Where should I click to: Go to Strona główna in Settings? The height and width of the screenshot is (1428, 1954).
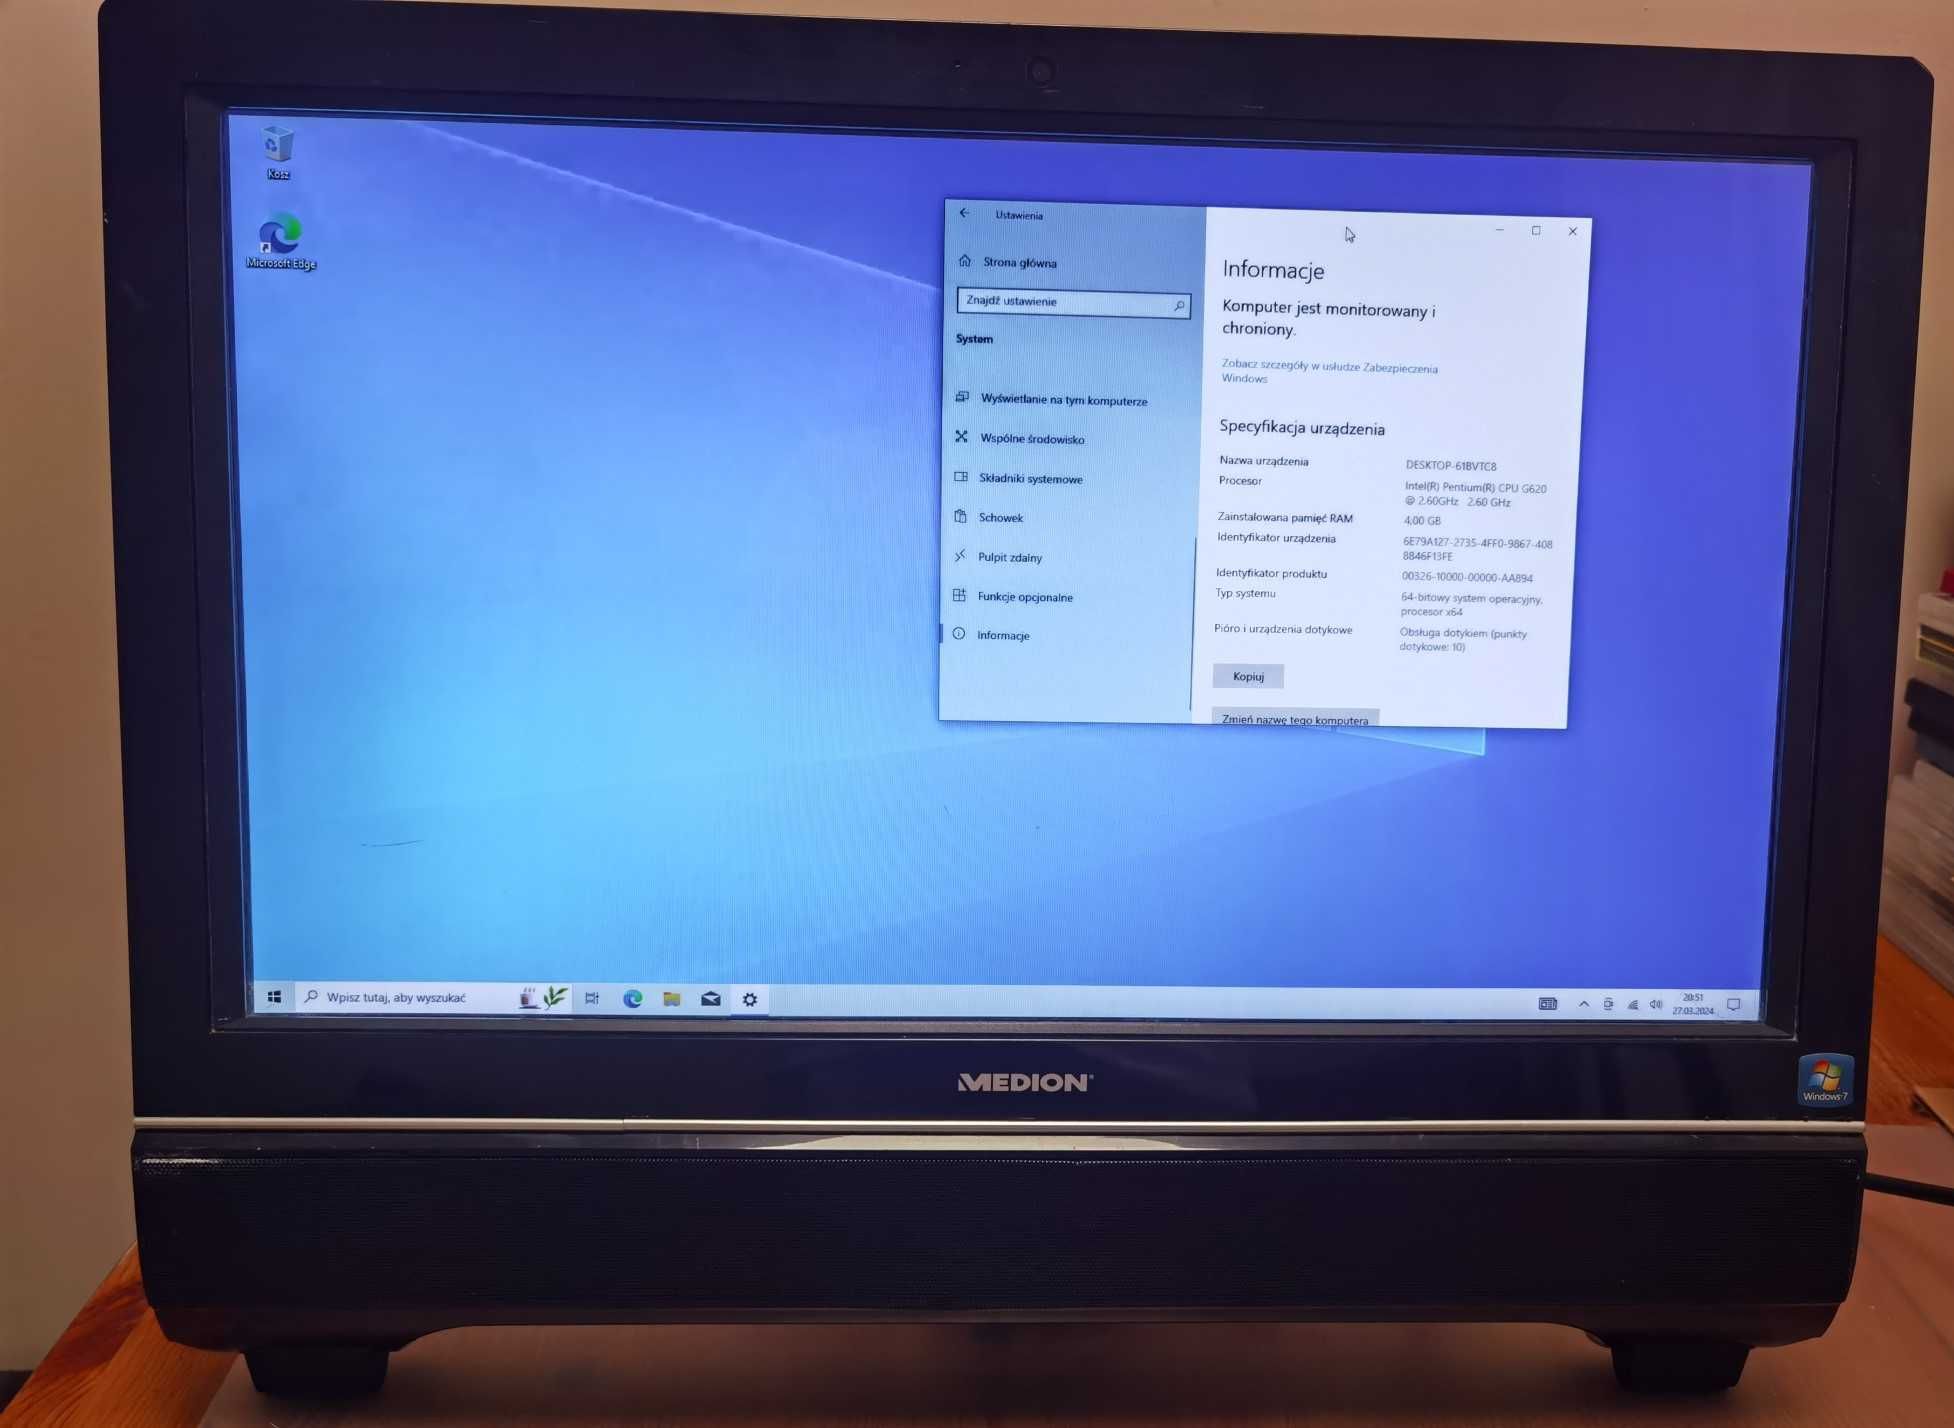click(1019, 262)
